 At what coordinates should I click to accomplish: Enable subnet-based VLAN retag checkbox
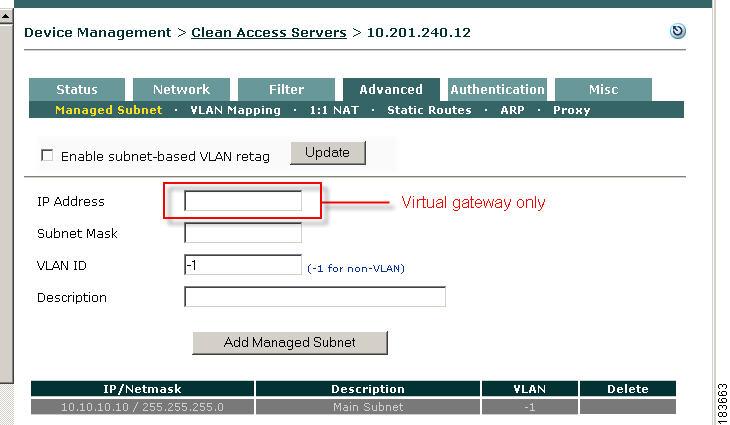(47, 155)
